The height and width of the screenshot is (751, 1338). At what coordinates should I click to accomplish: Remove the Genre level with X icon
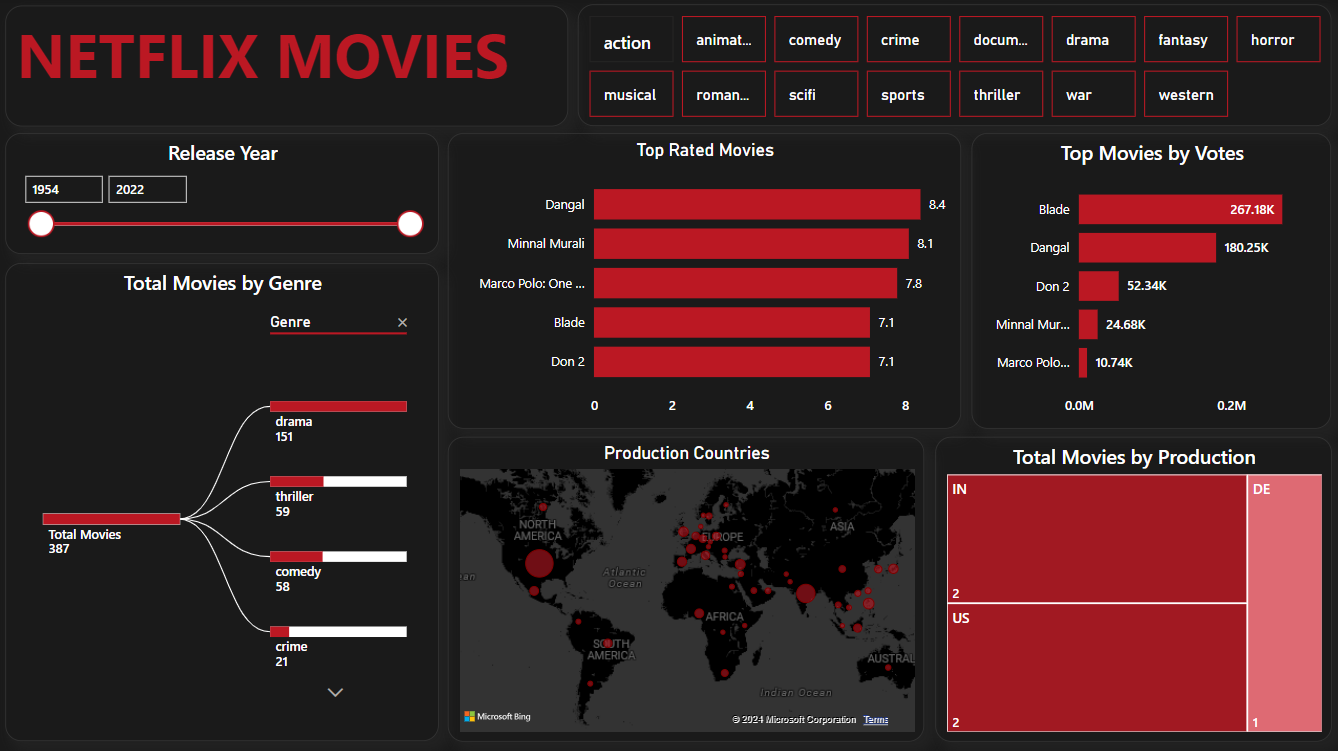(402, 322)
